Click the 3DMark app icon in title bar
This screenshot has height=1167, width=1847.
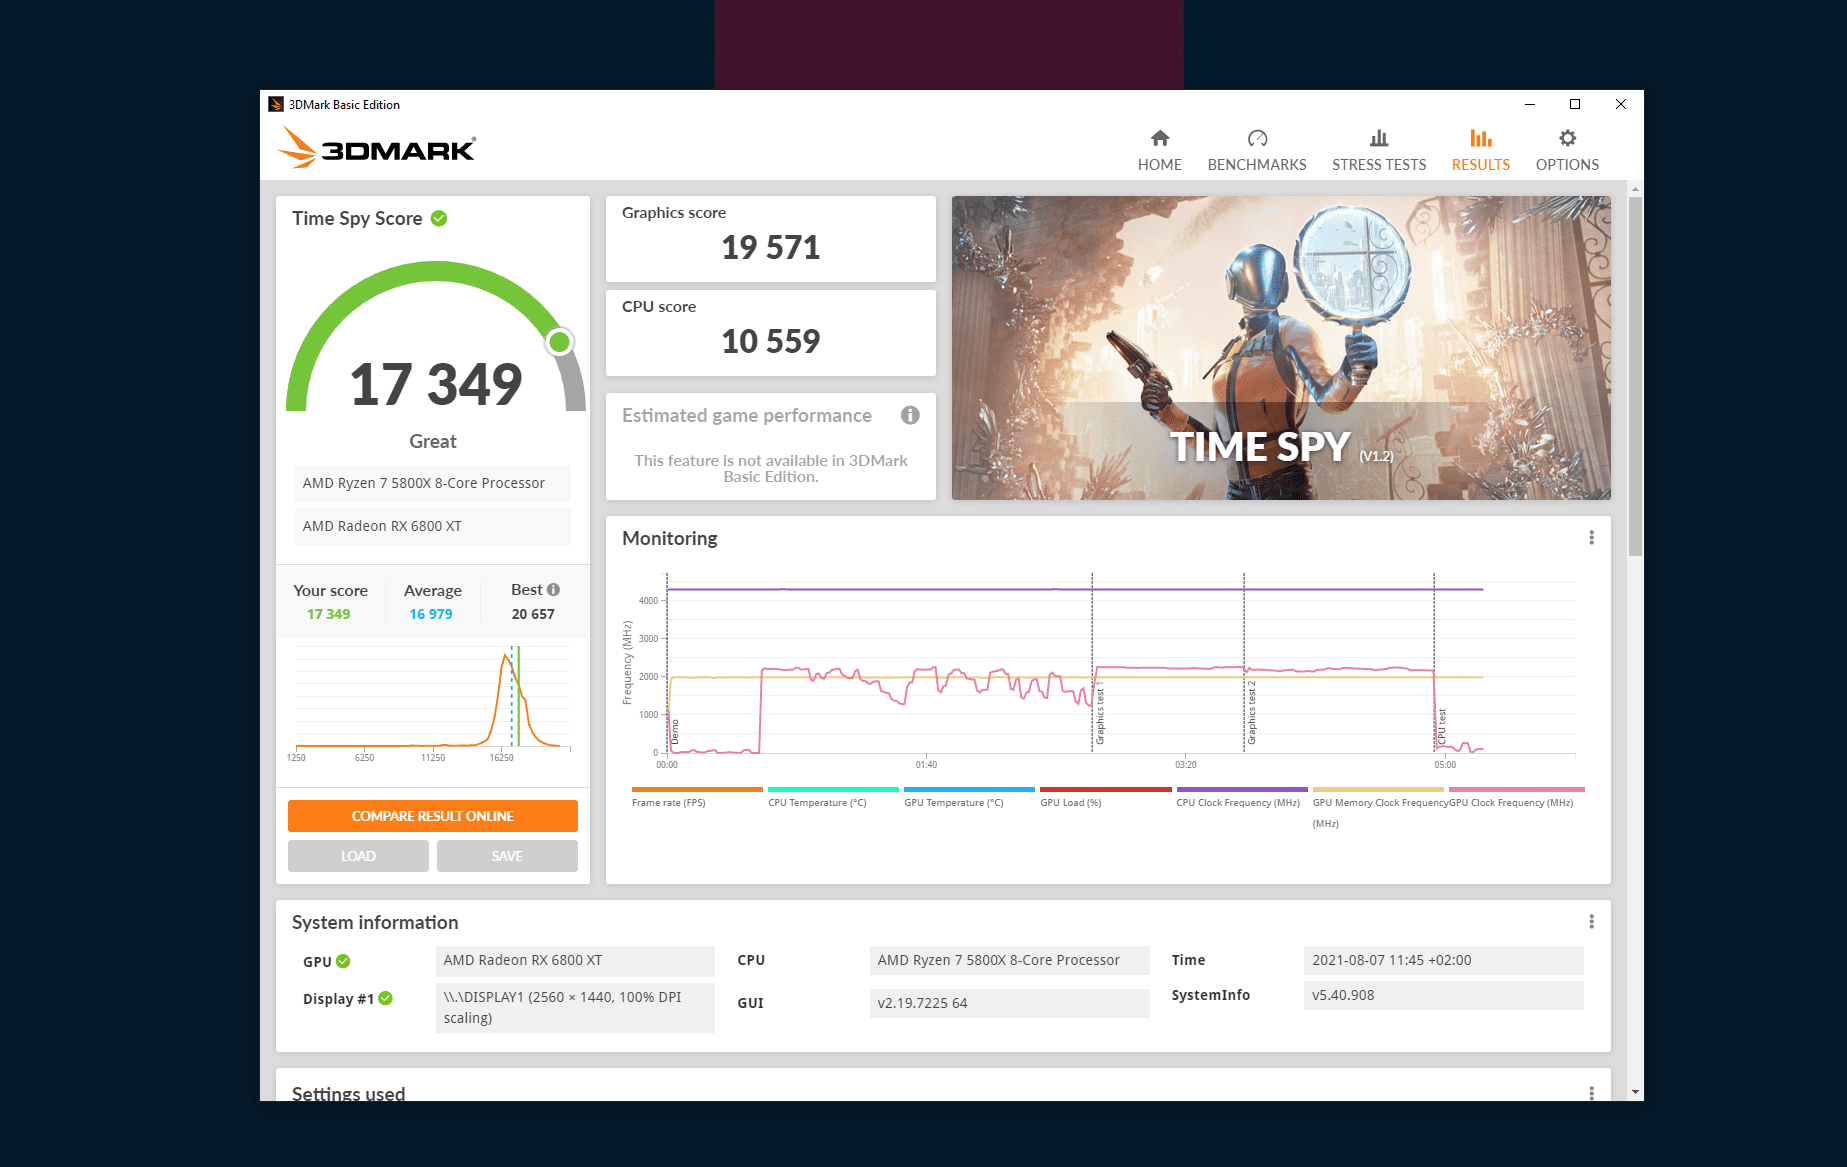[276, 104]
